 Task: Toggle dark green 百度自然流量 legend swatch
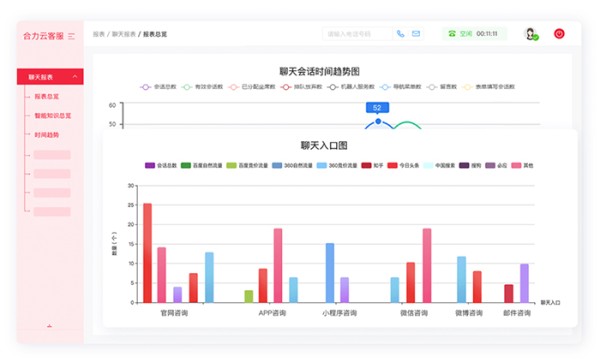tap(186, 165)
